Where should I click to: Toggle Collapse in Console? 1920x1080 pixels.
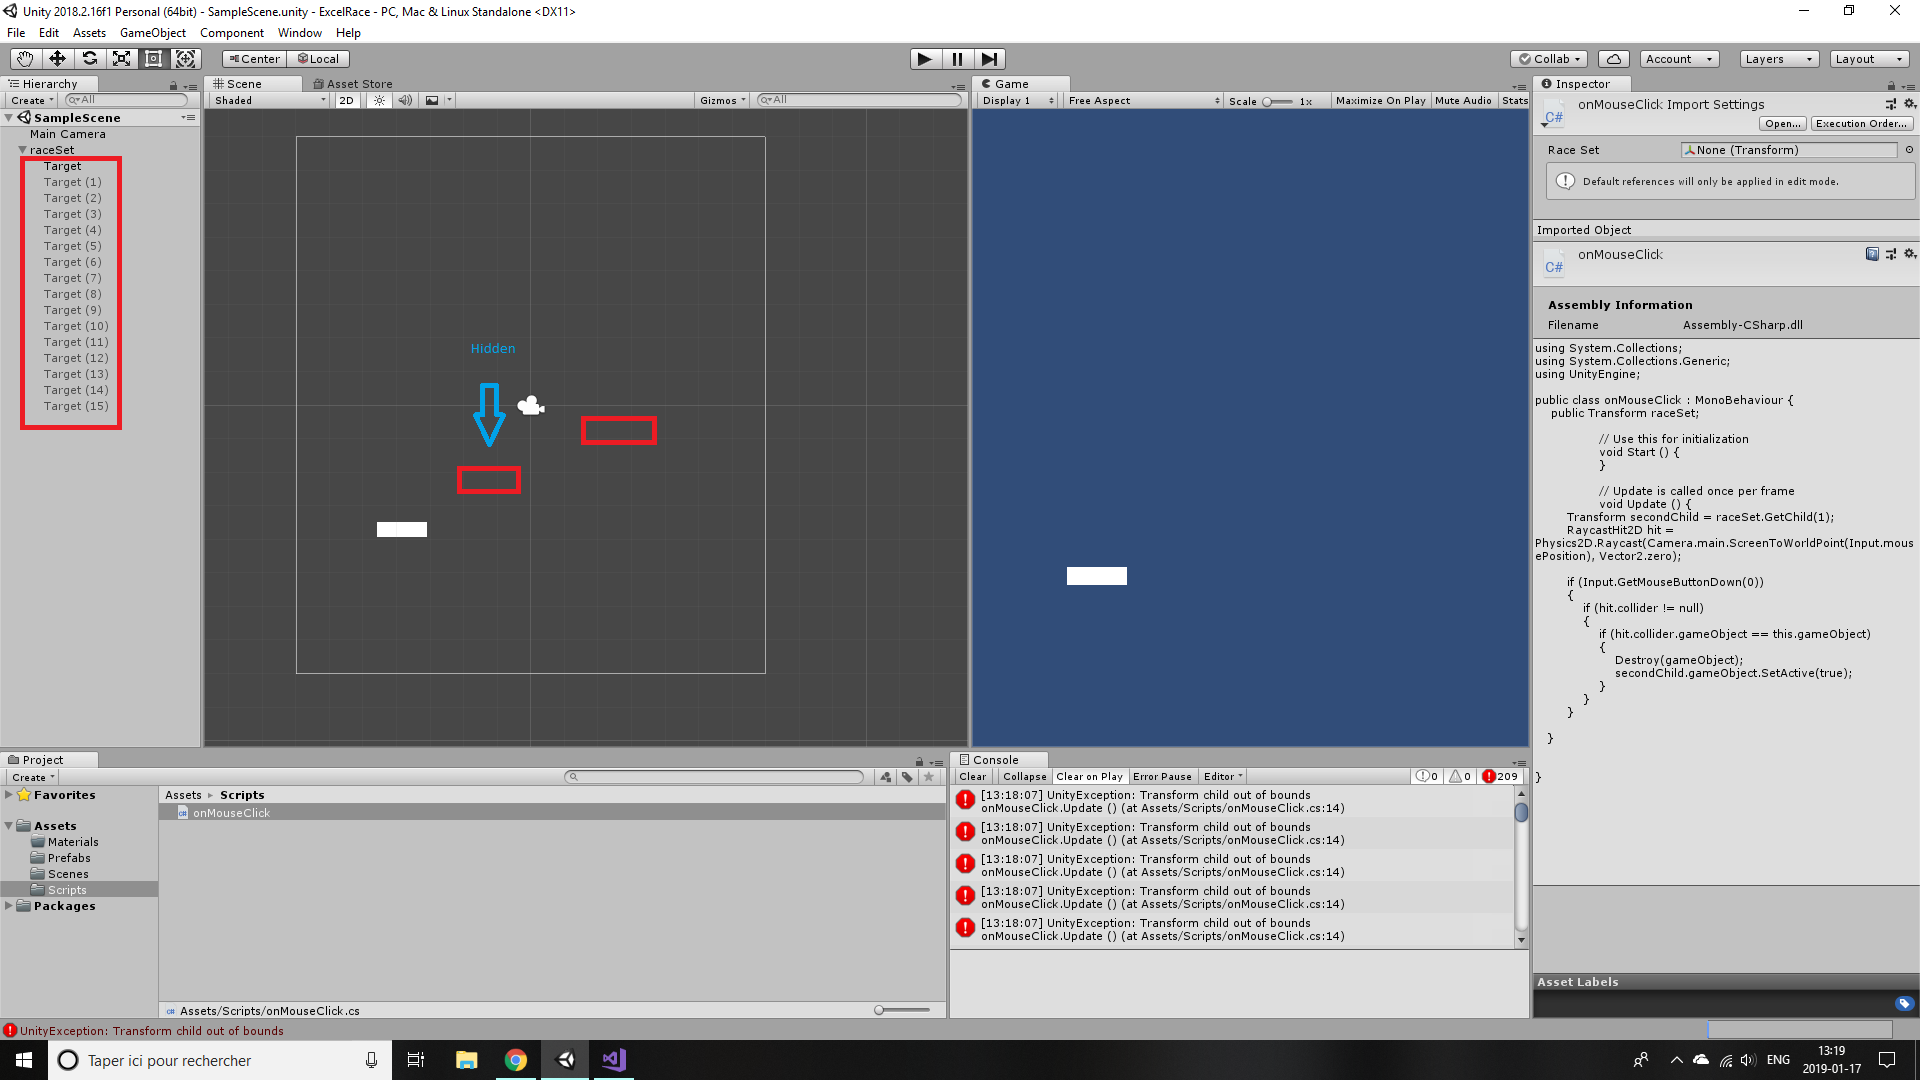pyautogui.click(x=1024, y=776)
